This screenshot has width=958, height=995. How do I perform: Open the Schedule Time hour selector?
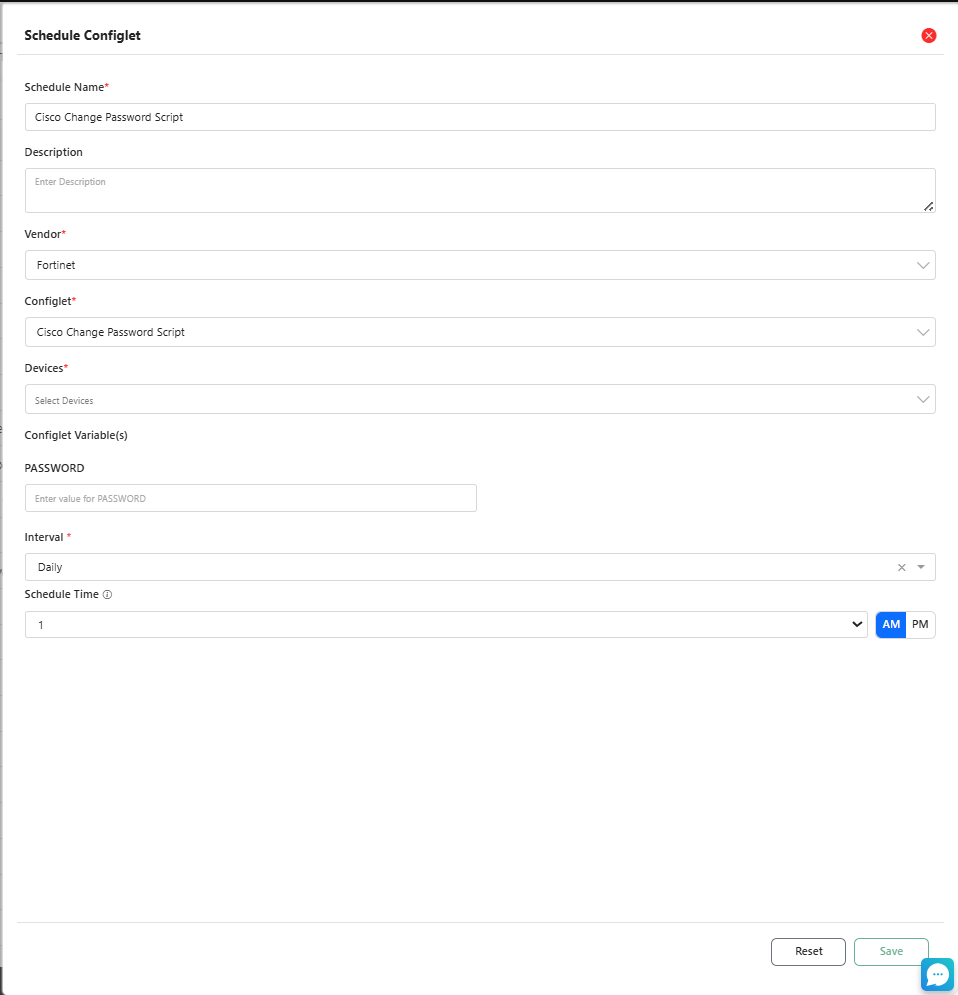(x=445, y=625)
